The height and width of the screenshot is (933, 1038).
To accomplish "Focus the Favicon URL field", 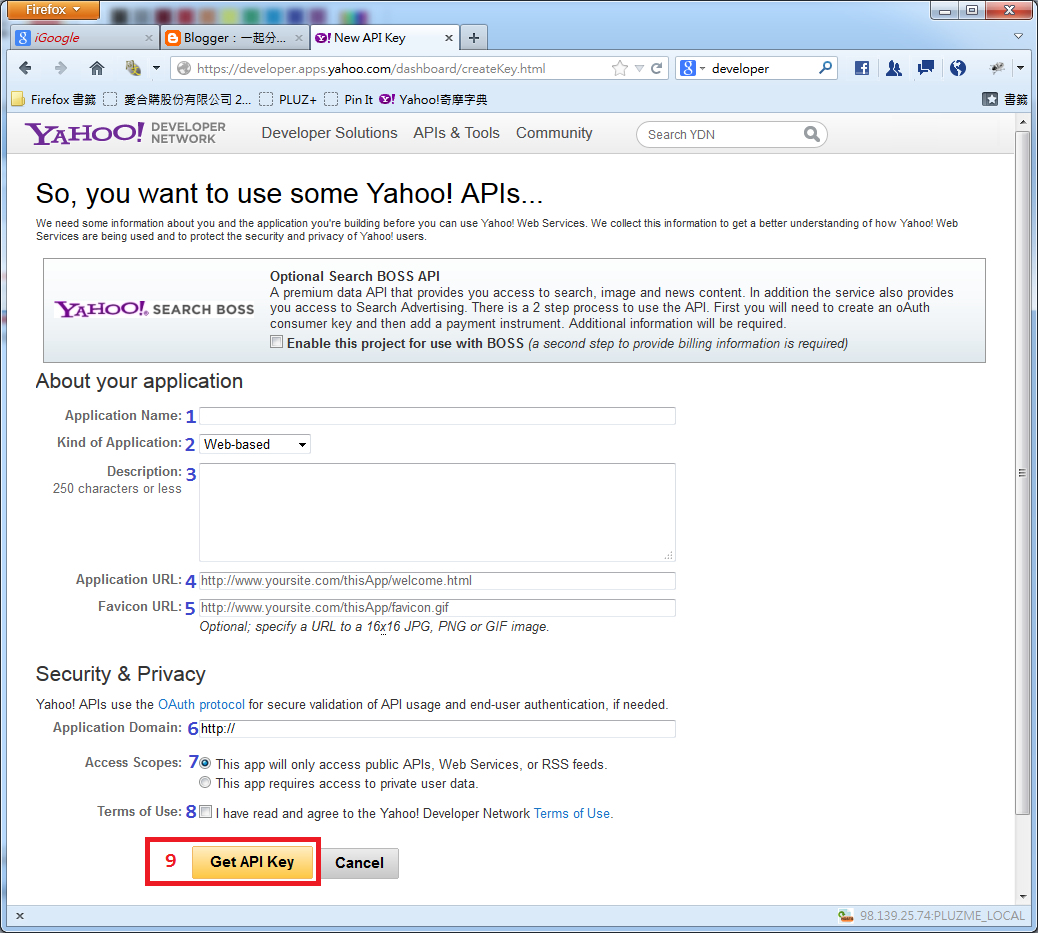I will [437, 608].
